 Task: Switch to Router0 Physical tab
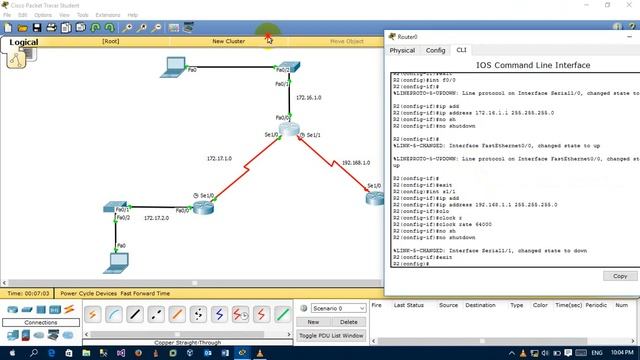[402, 50]
